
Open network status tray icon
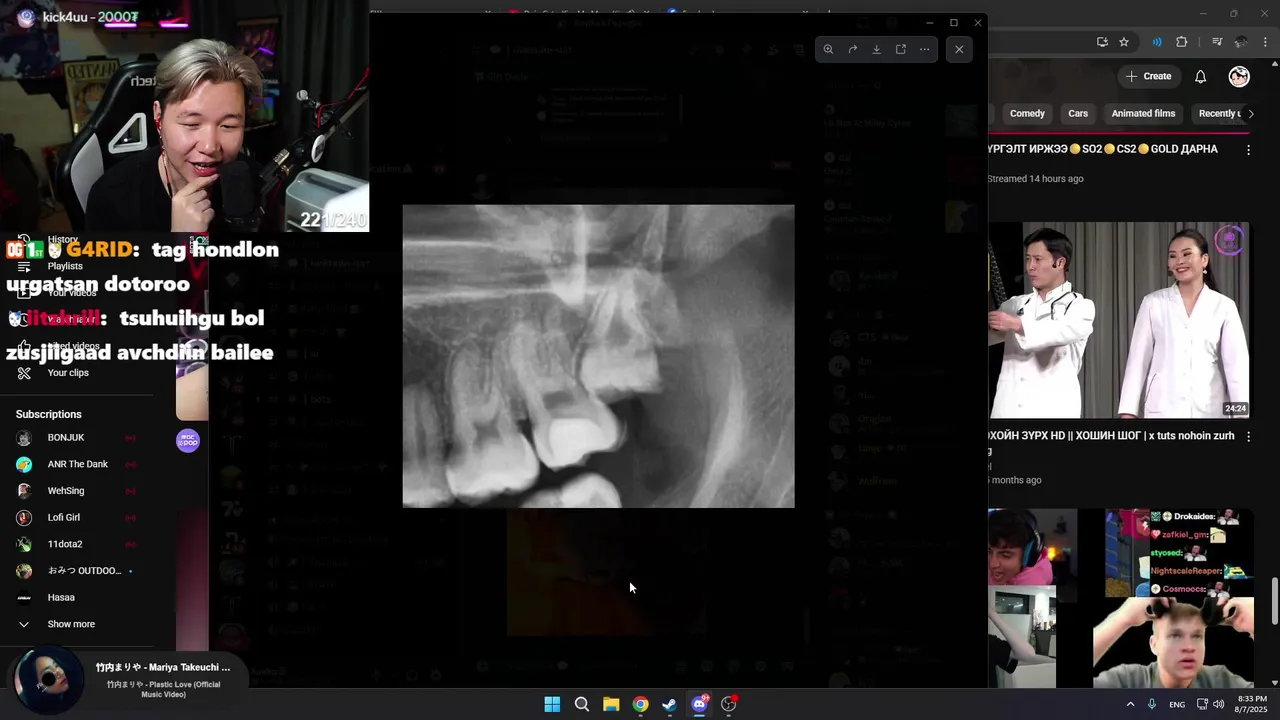pyautogui.click(x=1202, y=704)
